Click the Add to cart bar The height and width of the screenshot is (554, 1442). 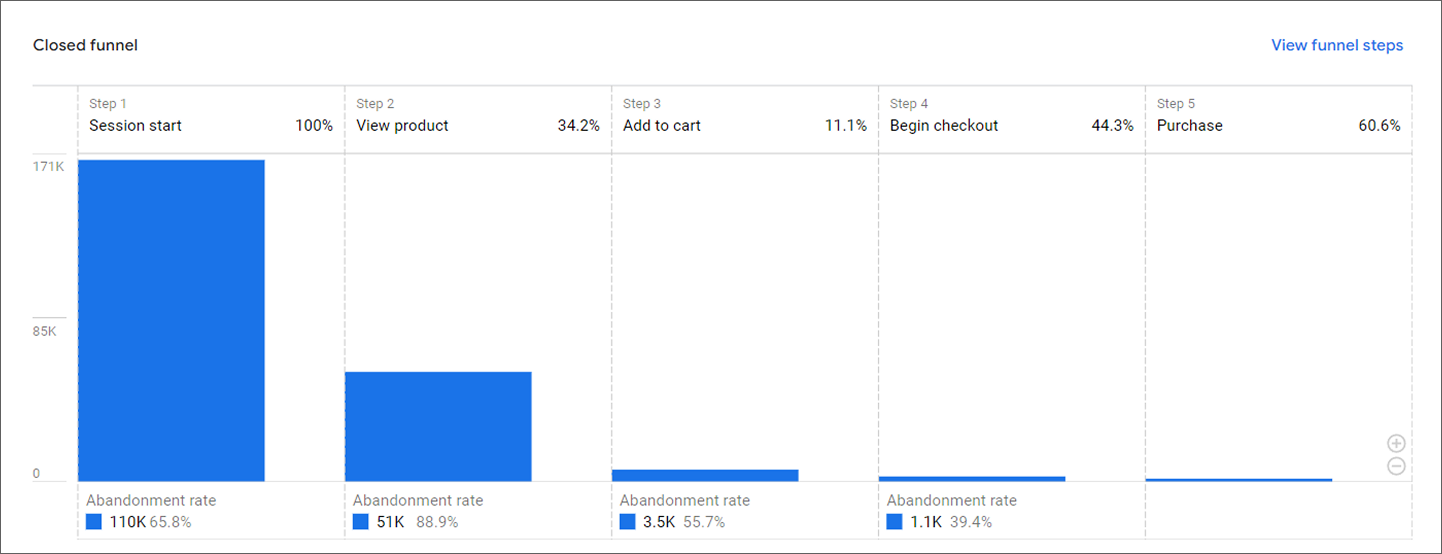705,475
